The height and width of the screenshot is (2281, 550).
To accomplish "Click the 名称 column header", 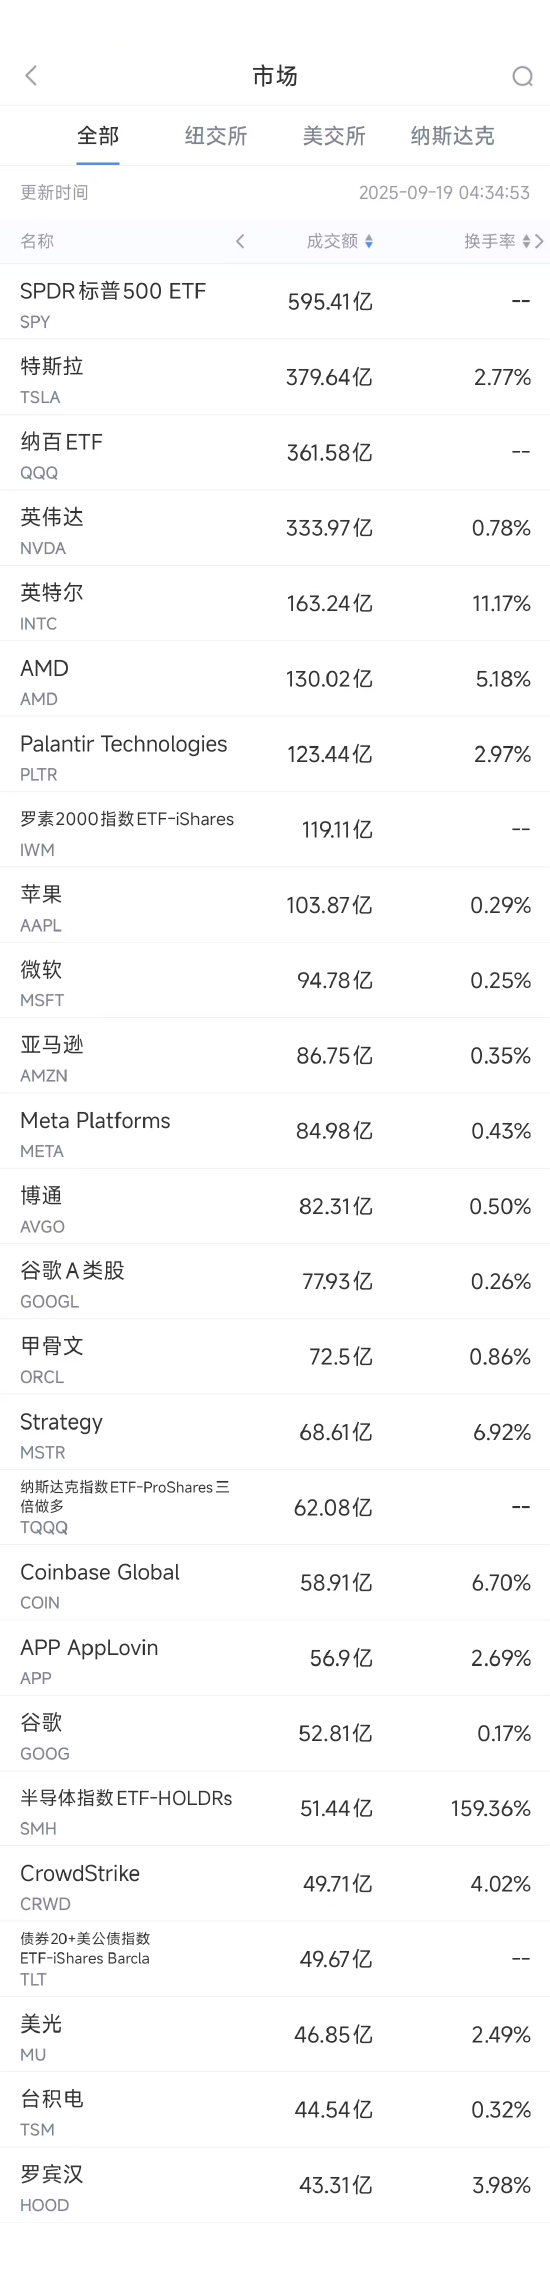I will click(x=37, y=241).
